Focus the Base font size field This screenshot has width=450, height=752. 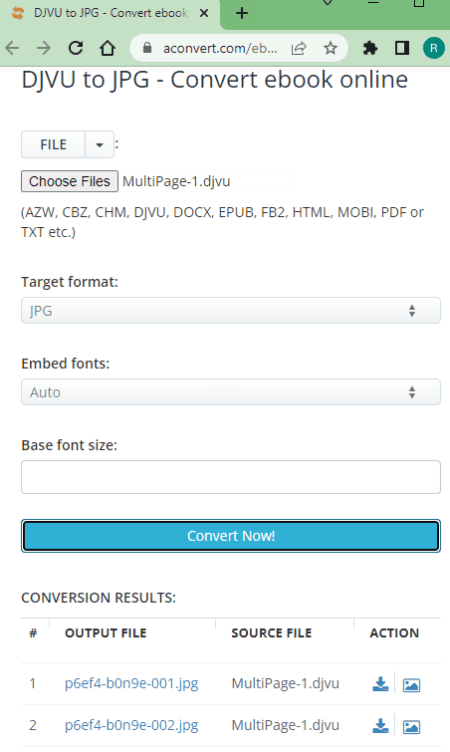click(231, 477)
